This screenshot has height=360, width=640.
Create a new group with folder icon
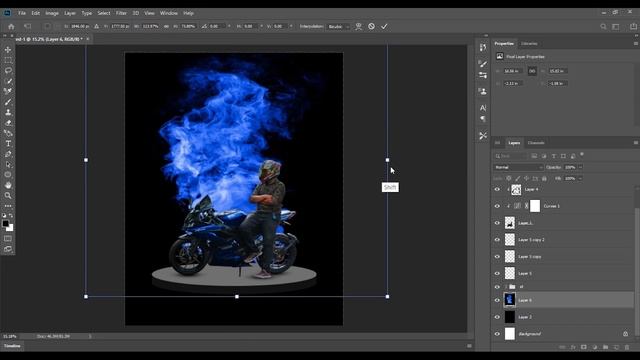coord(605,347)
